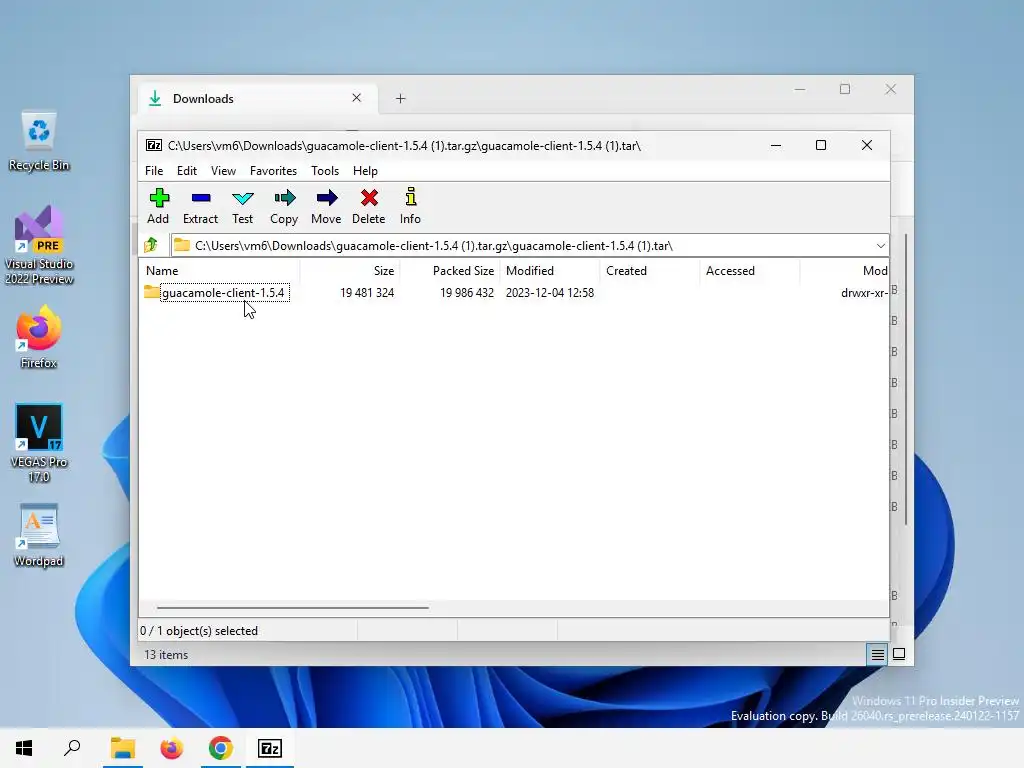Click the Move toolbar icon

pyautogui.click(x=327, y=198)
